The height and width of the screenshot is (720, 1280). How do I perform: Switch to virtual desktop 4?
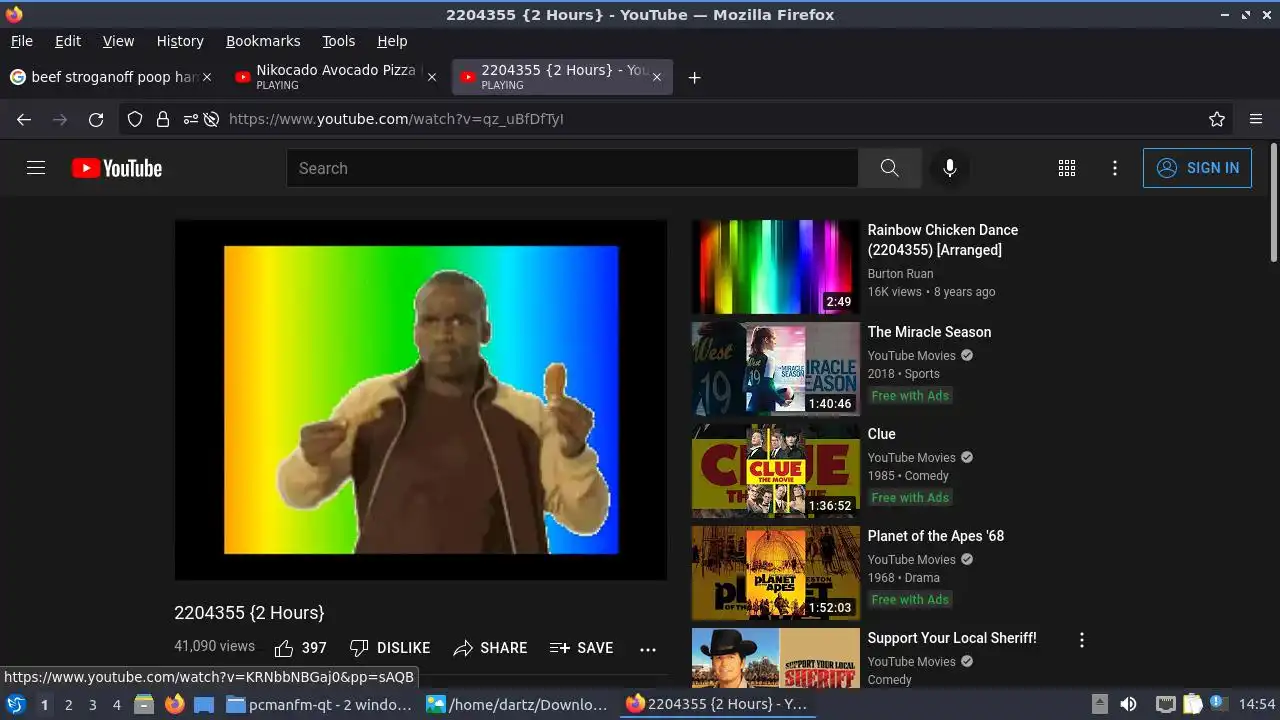(116, 704)
